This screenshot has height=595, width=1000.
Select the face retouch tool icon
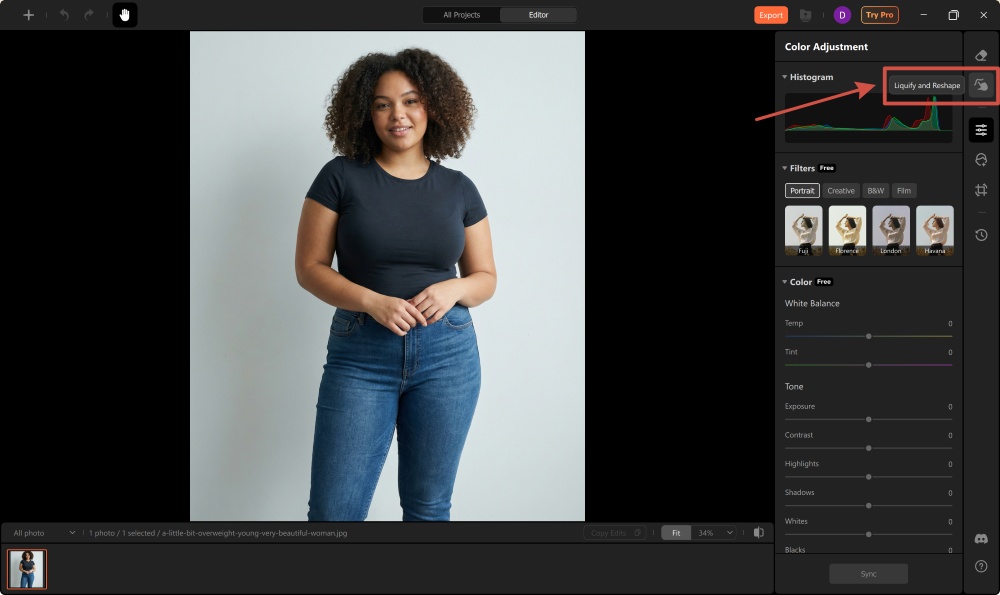click(981, 162)
